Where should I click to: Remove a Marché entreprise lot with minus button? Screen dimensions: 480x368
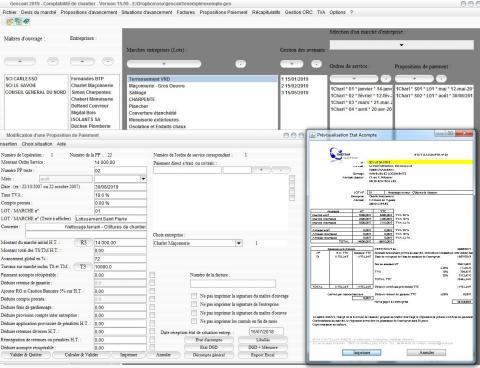[241, 64]
